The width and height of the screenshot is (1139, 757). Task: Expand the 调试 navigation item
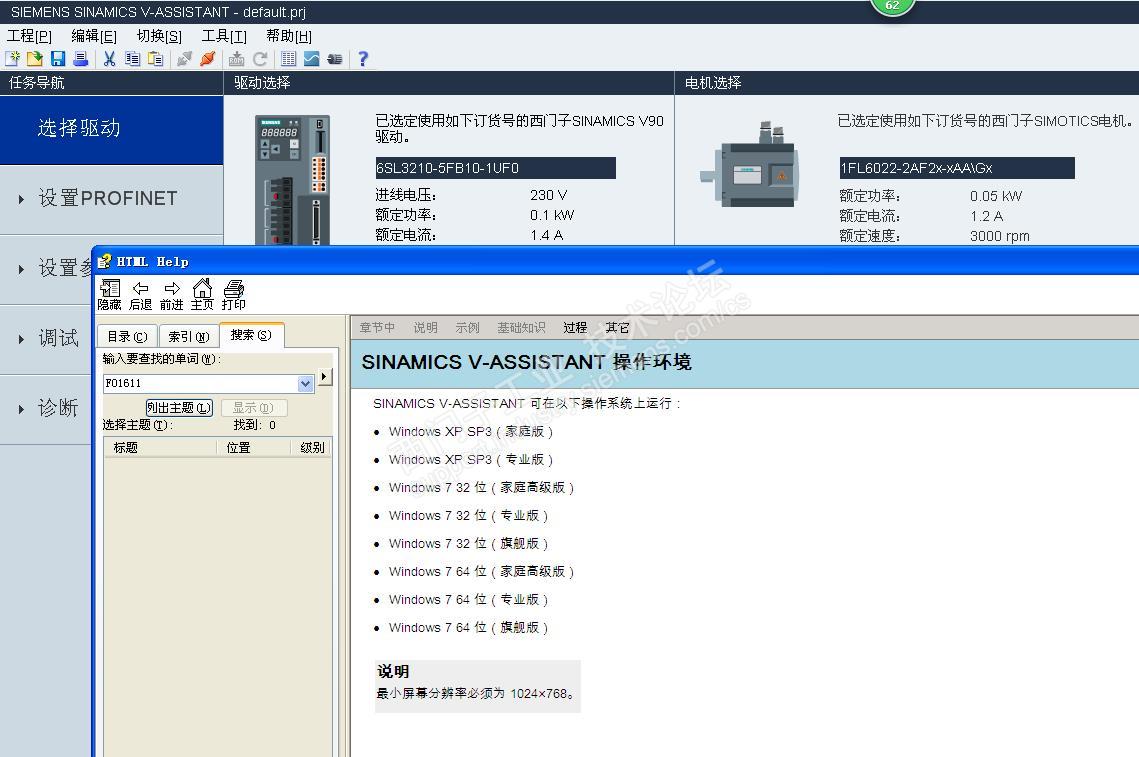[46, 338]
